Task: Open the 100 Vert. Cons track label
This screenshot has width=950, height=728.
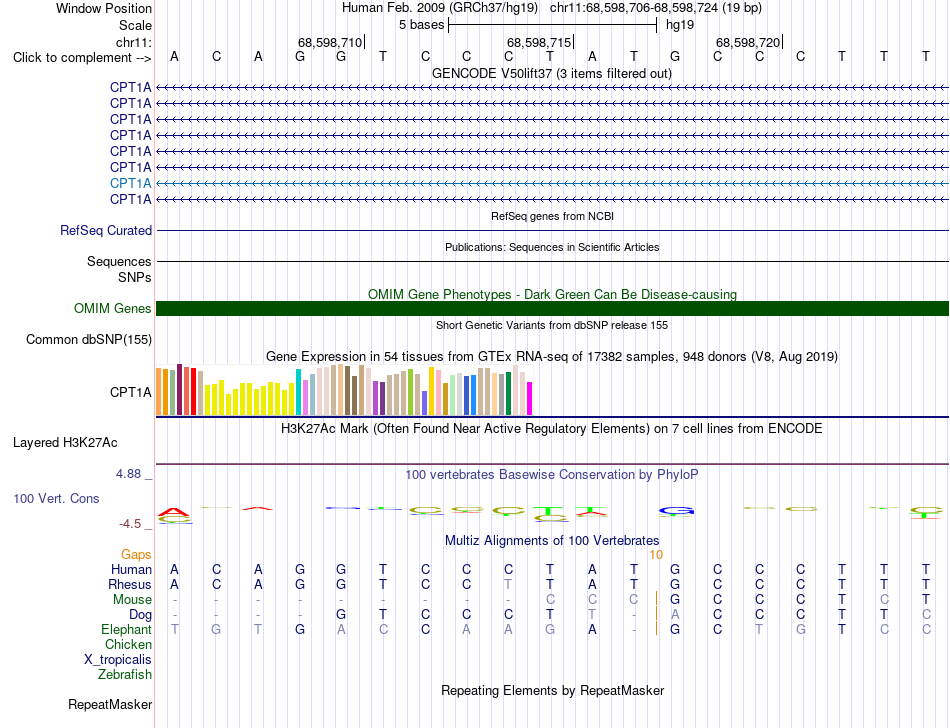Action: coord(56,498)
